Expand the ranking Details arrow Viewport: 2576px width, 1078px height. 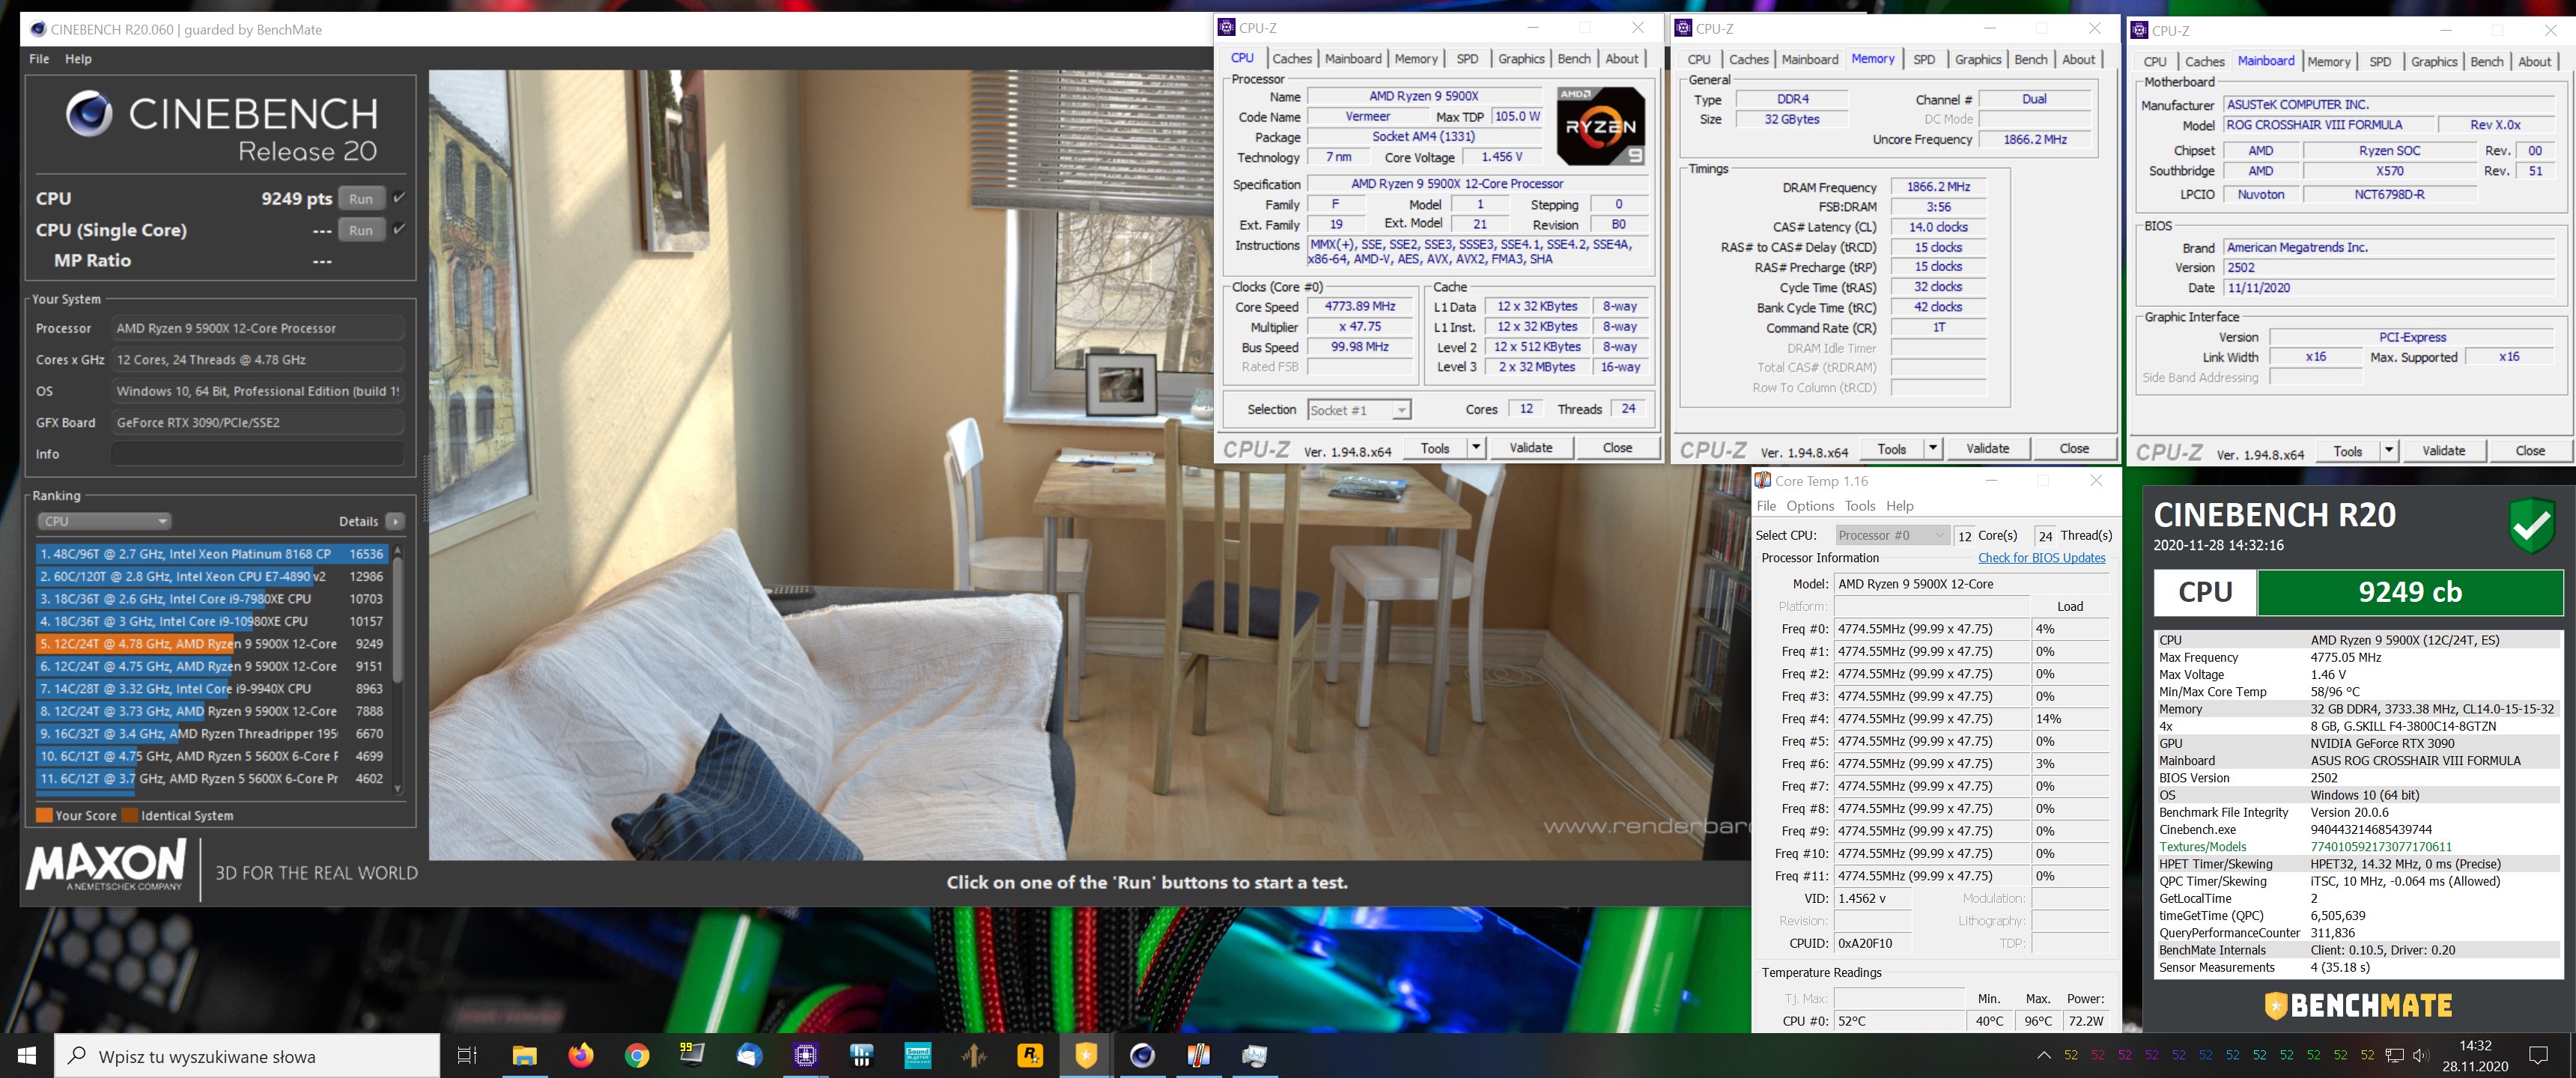(x=396, y=521)
